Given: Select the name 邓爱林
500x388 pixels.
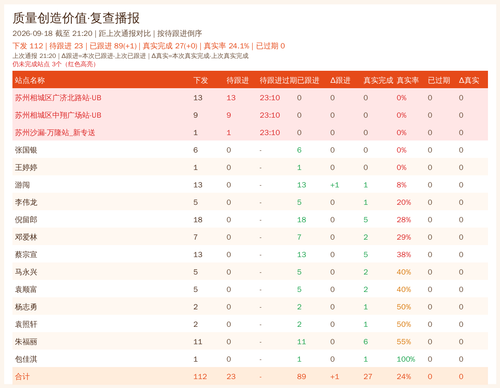Looking at the screenshot, I should coord(26,237).
